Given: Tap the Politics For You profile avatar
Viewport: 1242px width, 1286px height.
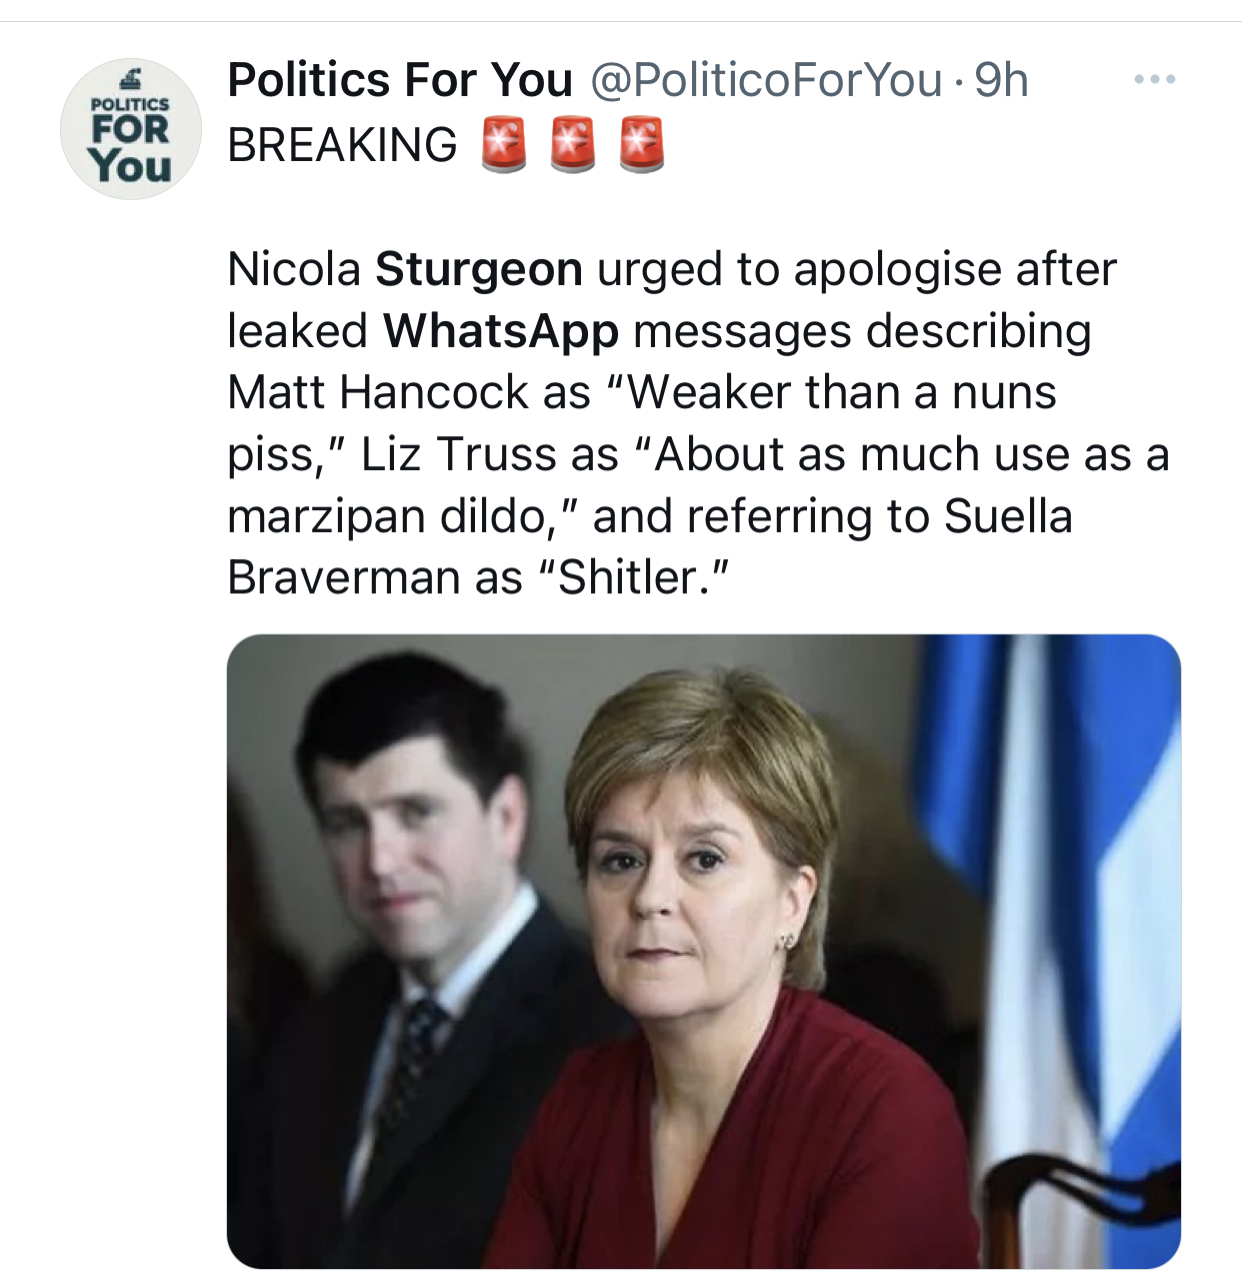Looking at the screenshot, I should point(131,129).
